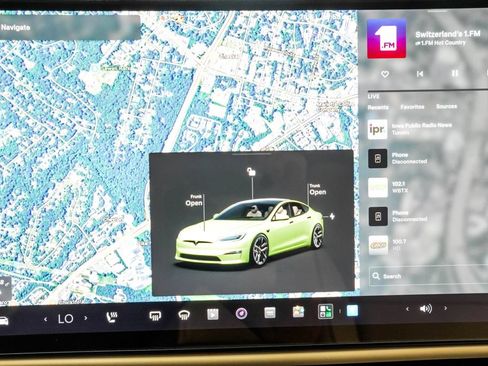Screen dimensions: 488x366
Task: Open the media Search field
Action: coord(429,276)
